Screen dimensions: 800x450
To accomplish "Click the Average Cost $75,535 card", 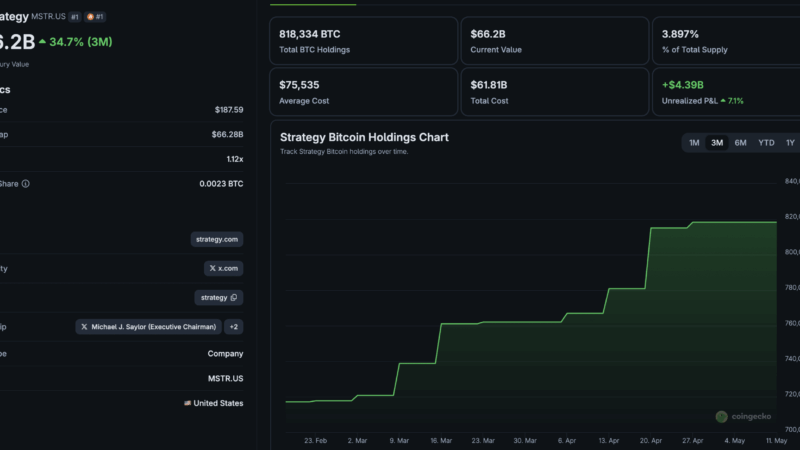I will (x=363, y=92).
